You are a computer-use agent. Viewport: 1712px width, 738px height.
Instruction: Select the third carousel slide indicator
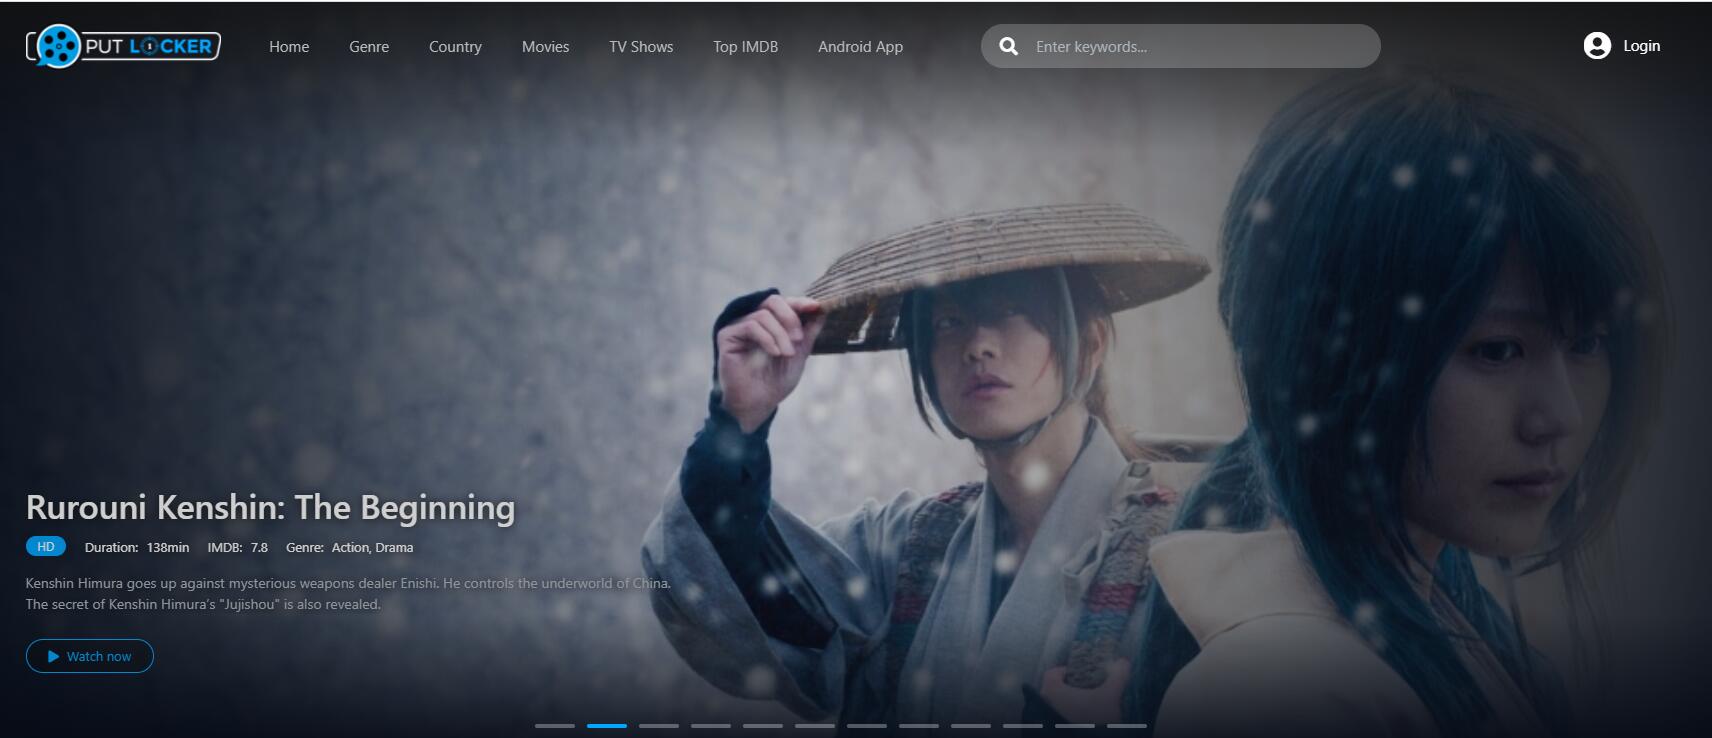(x=659, y=725)
